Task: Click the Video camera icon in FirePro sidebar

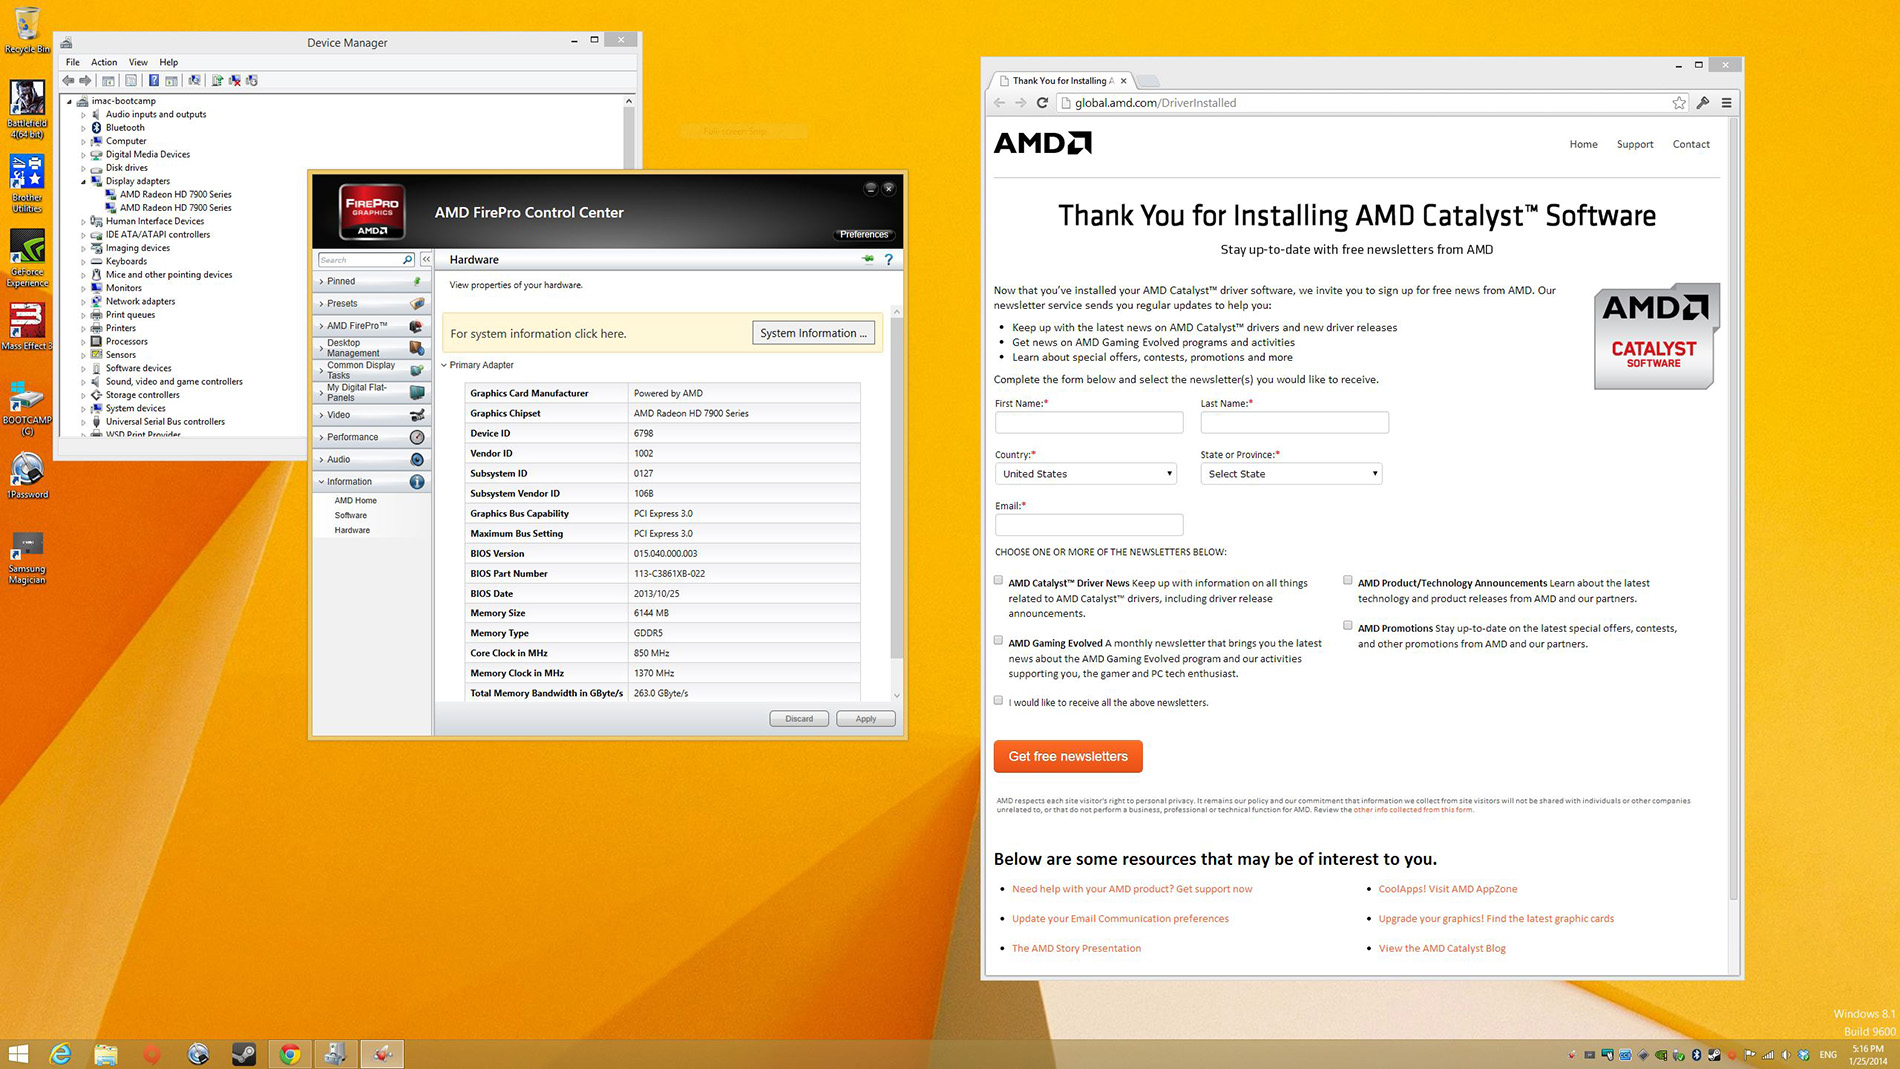Action: [417, 415]
